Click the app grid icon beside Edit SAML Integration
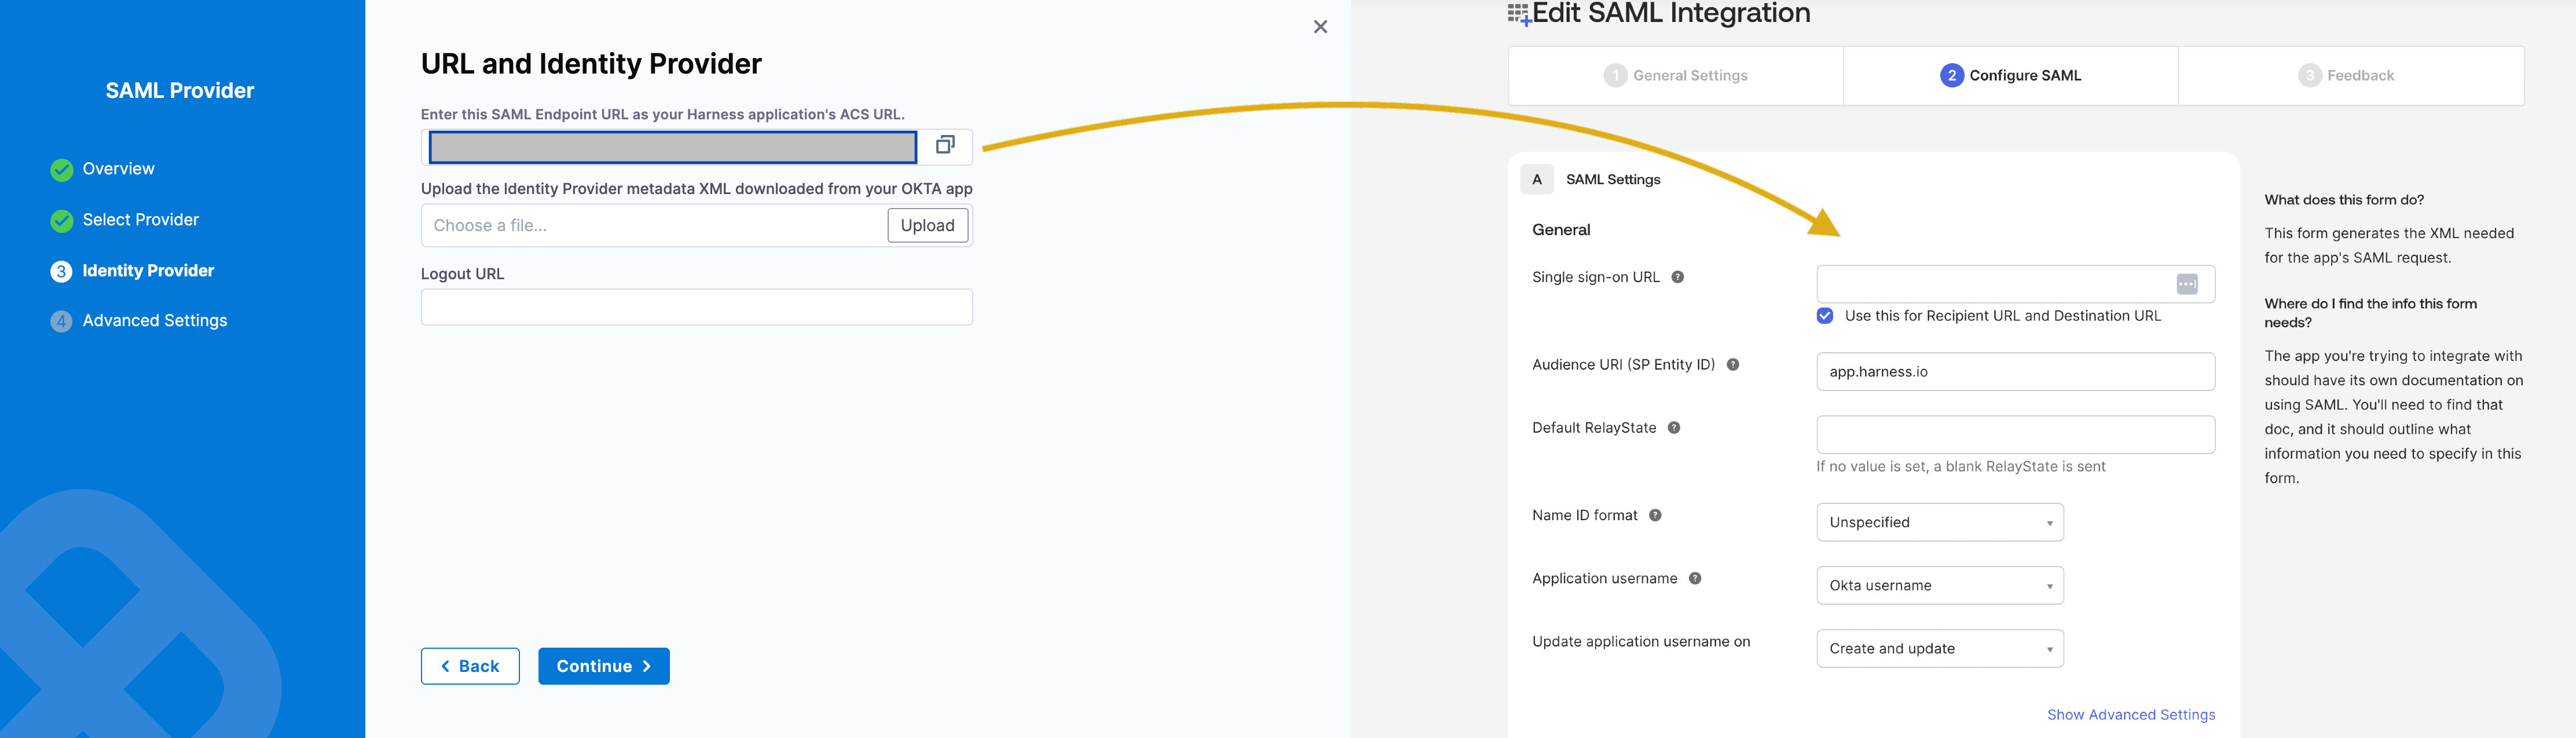Viewport: 2576px width, 738px height. pos(1518,14)
